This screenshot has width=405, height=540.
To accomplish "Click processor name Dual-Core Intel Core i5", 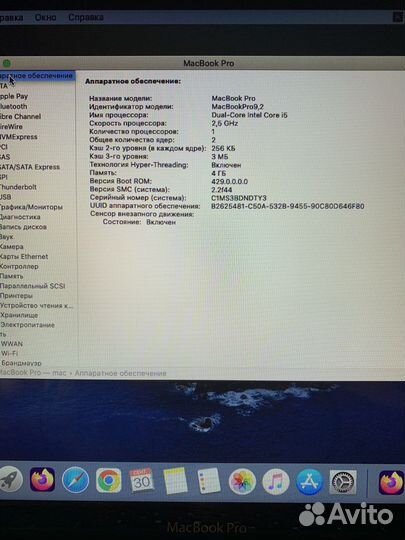I will point(249,115).
